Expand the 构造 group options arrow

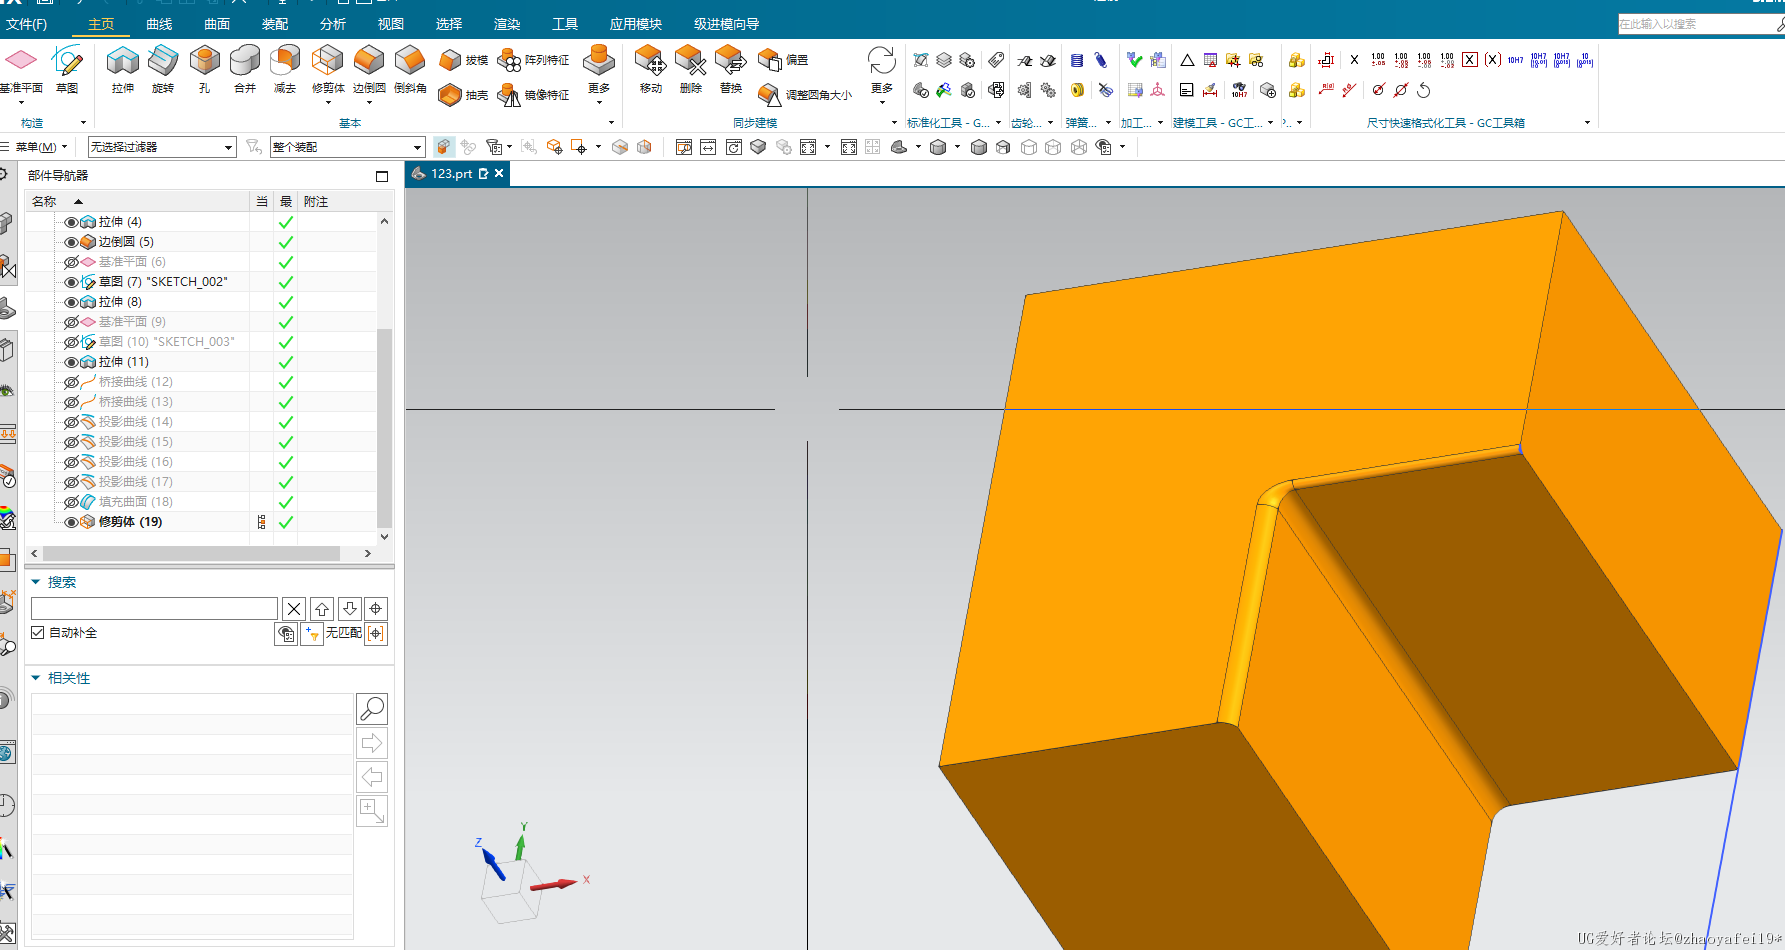click(83, 123)
